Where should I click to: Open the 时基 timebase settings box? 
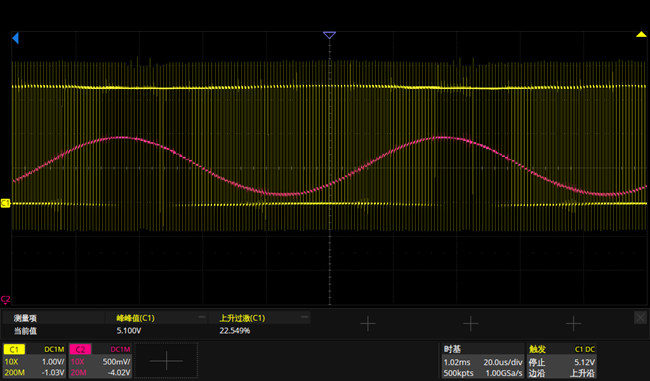click(482, 360)
